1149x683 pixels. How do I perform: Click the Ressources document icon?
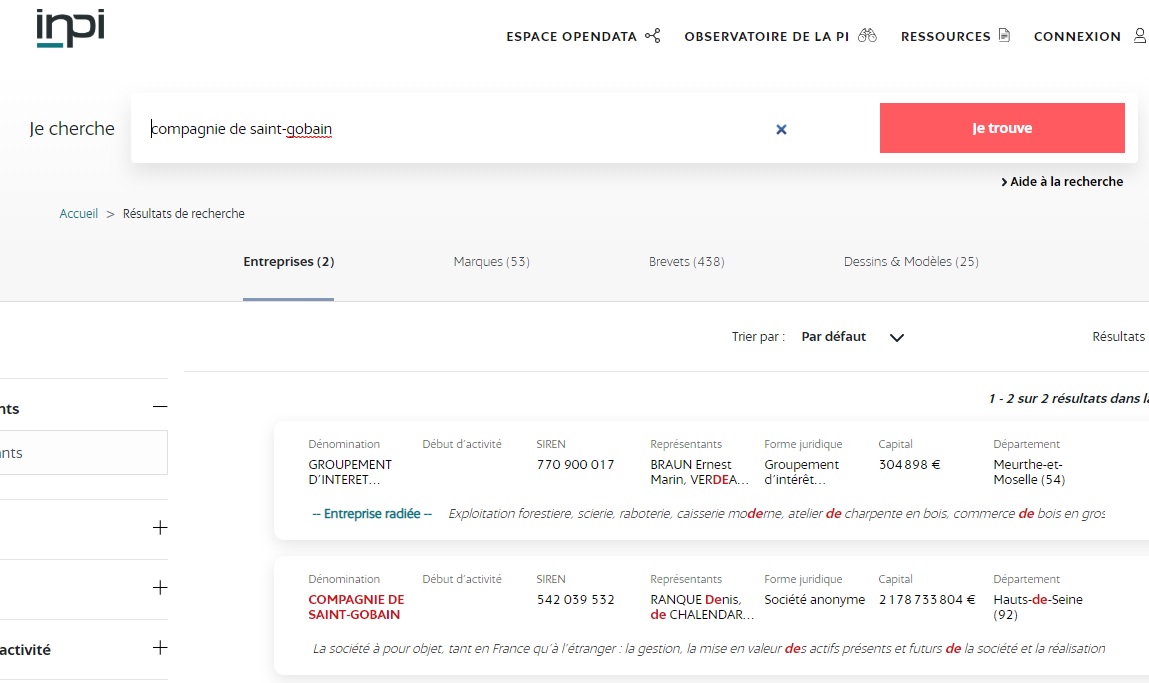[1004, 35]
